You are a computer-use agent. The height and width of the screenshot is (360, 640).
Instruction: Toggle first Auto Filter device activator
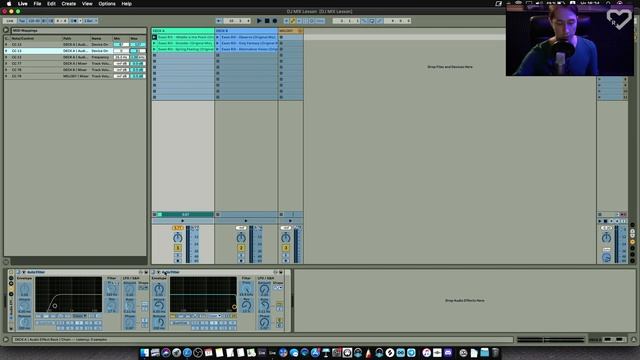[x=18, y=272]
